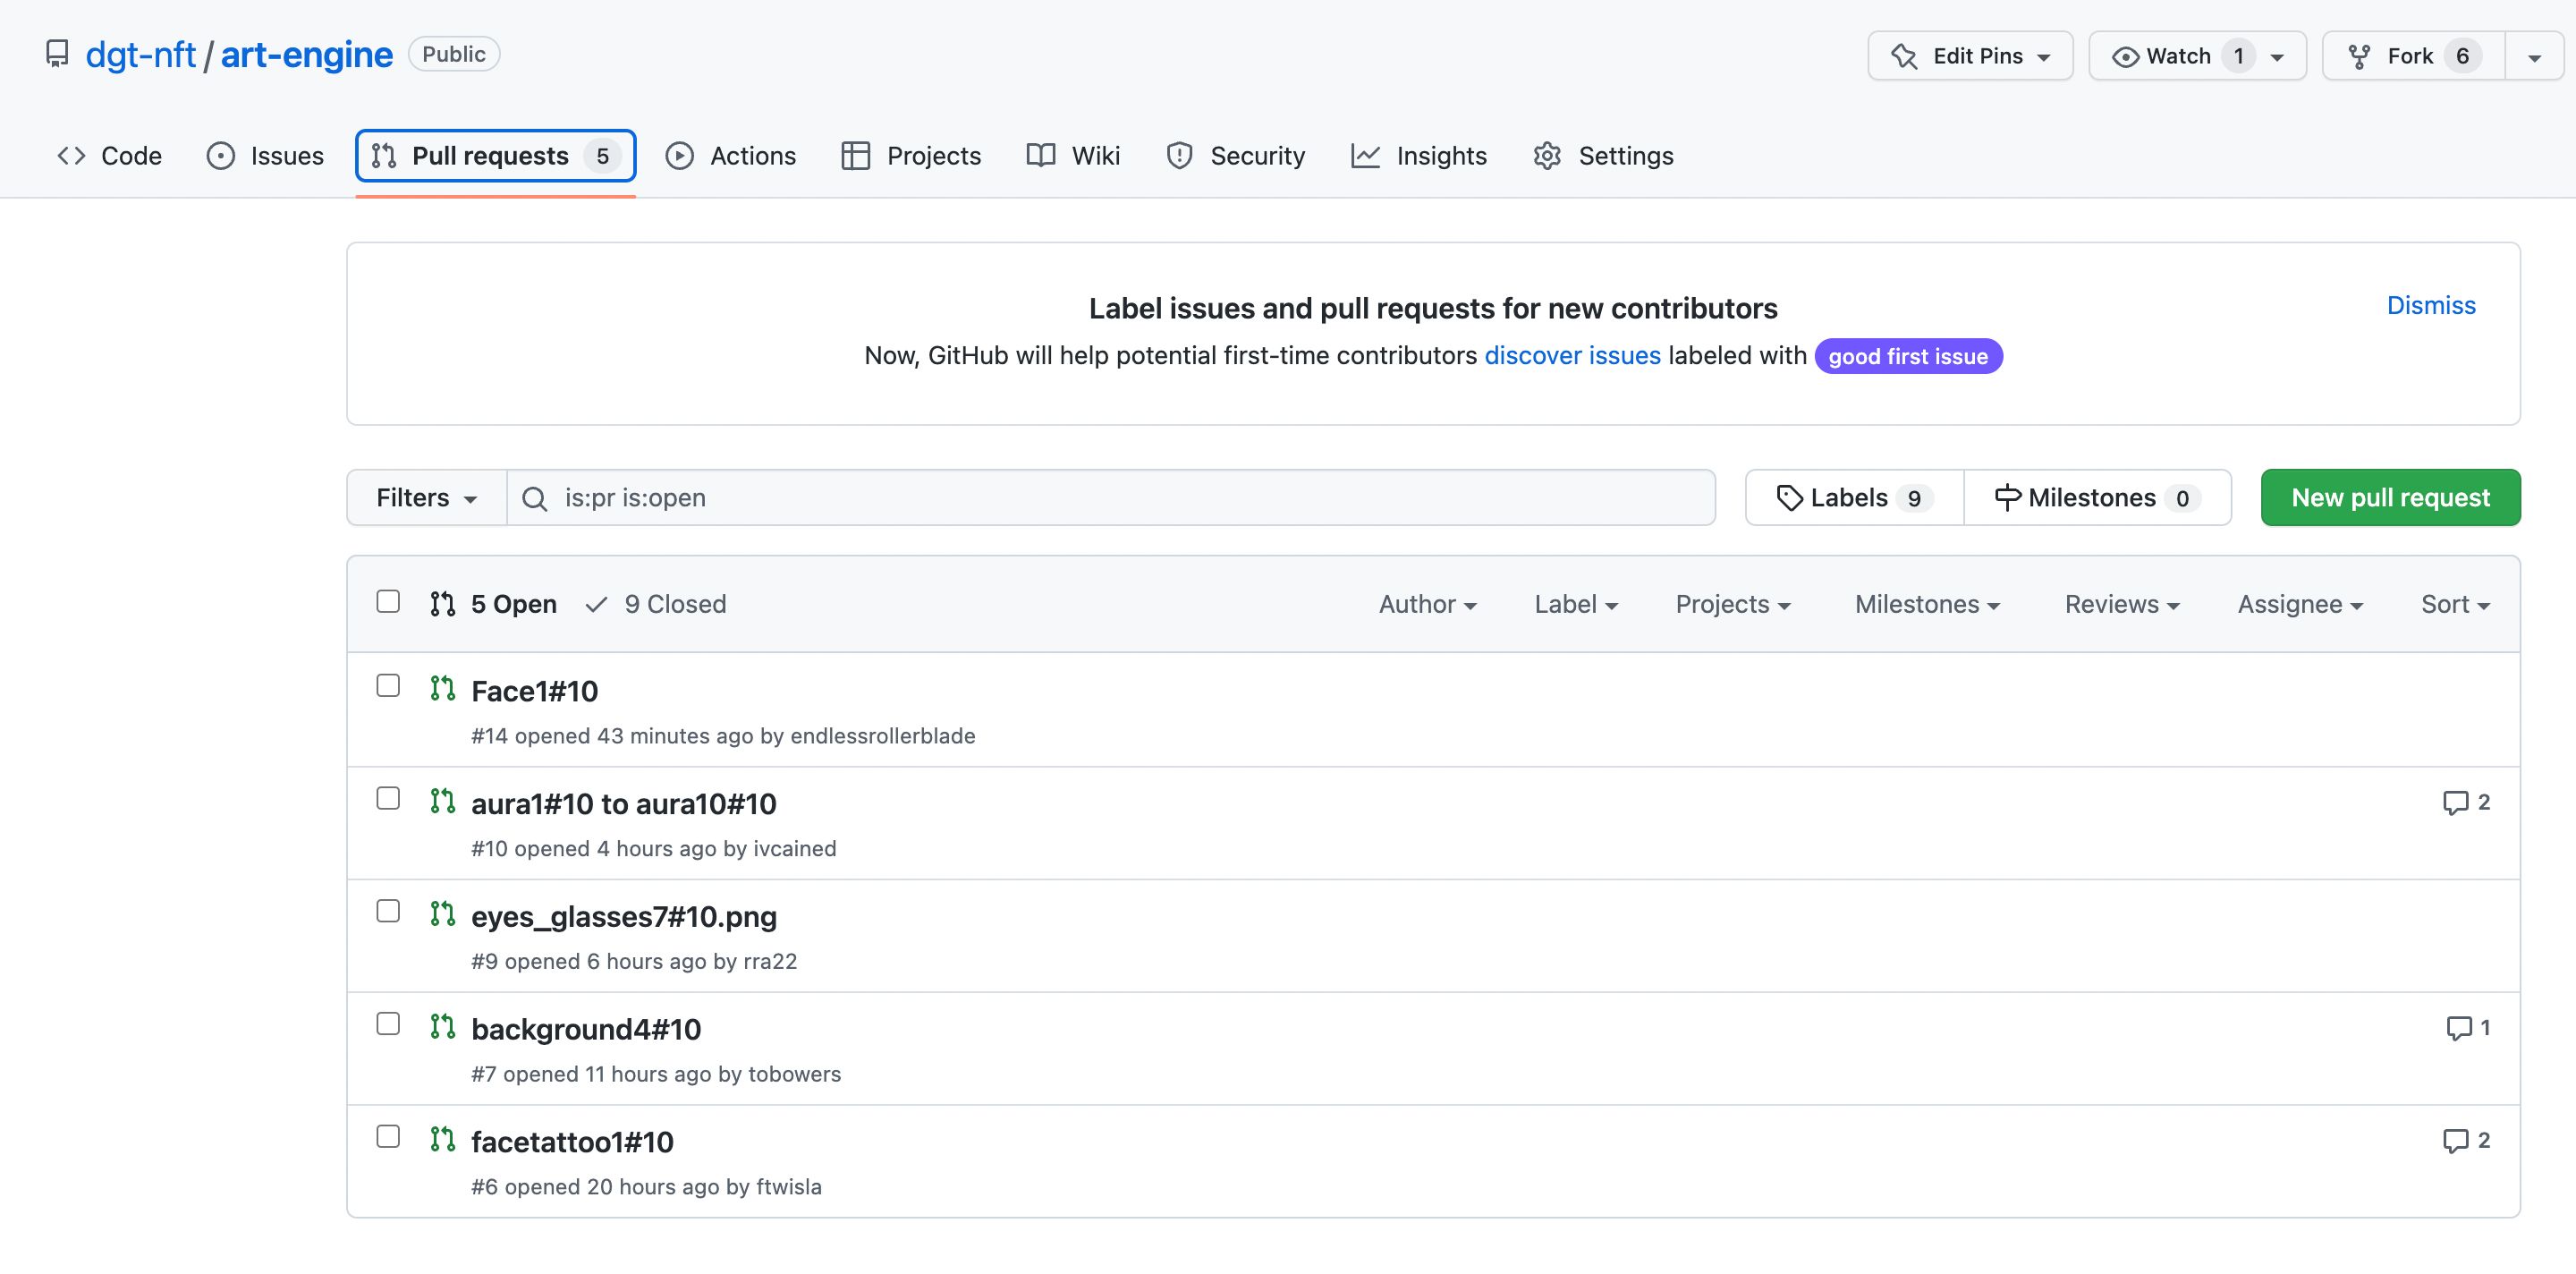The width and height of the screenshot is (2576, 1274).
Task: Dismiss the new contributors banner
Action: 2431,306
